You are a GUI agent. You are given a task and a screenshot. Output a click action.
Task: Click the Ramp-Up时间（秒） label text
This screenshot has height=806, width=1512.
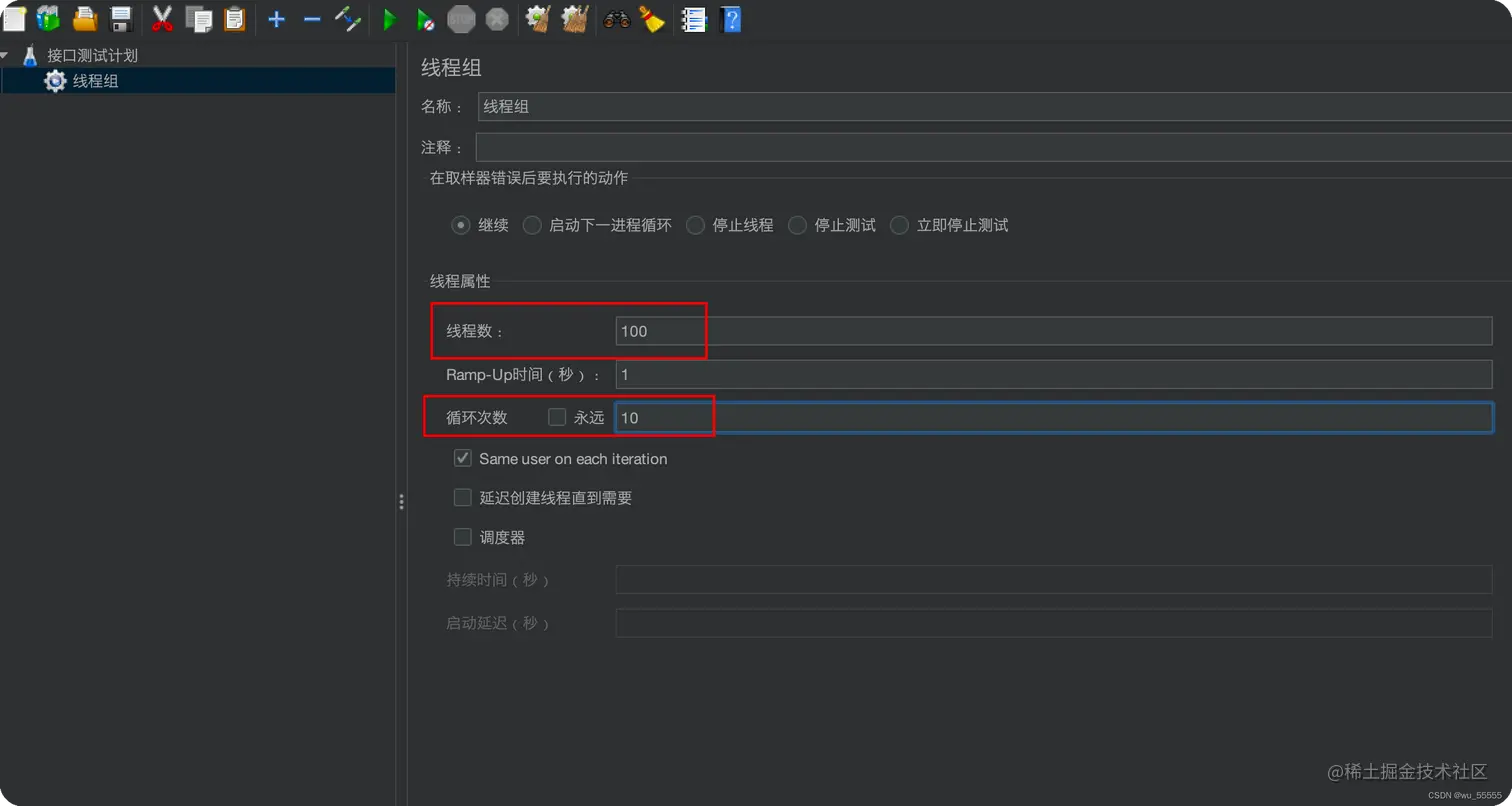click(524, 374)
